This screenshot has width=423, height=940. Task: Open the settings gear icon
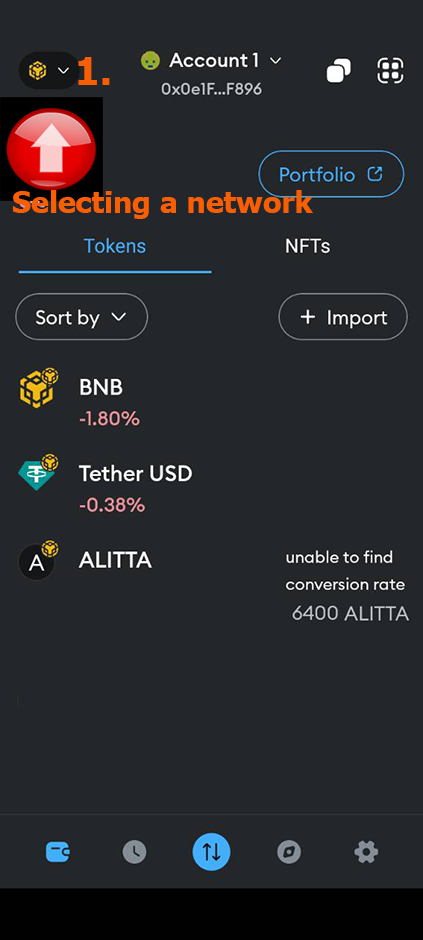click(x=366, y=852)
